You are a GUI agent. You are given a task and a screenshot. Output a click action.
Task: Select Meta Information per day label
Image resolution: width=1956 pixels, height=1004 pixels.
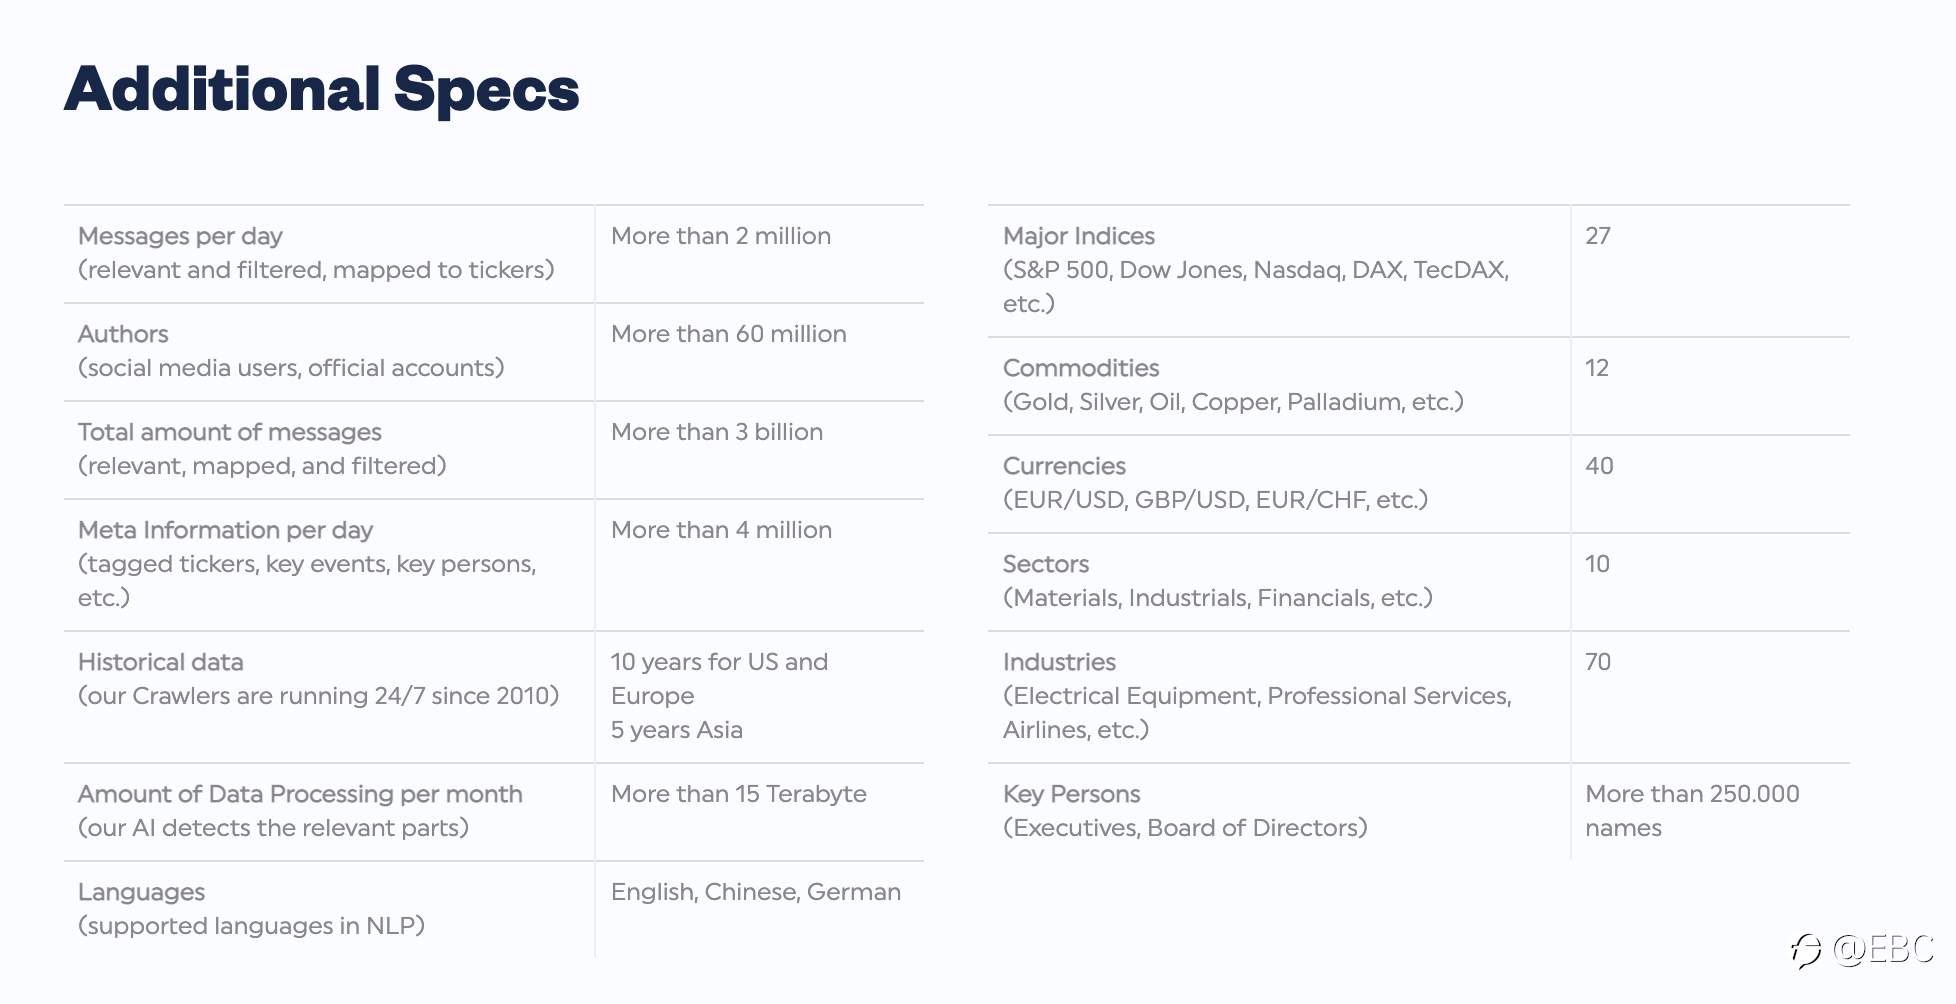tap(225, 530)
